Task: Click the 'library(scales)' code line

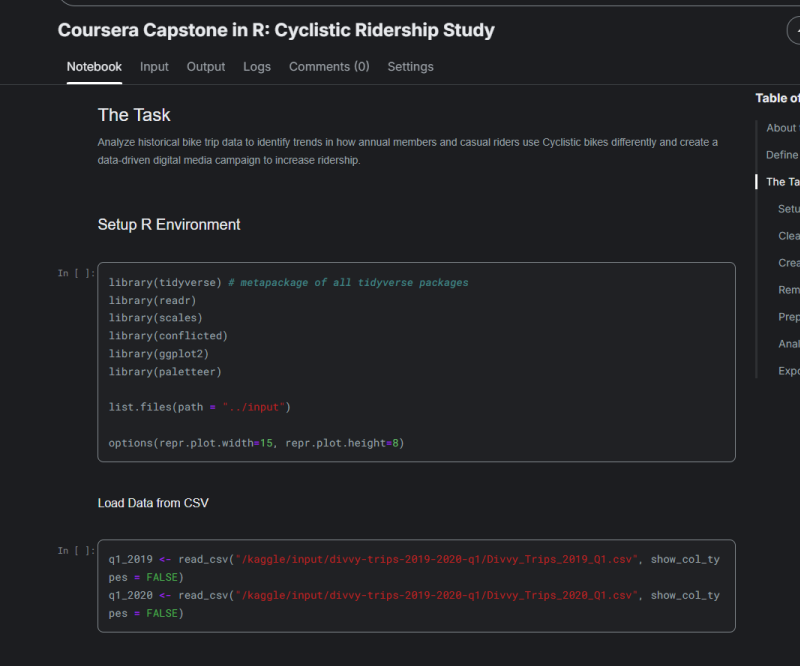Action: pos(155,317)
